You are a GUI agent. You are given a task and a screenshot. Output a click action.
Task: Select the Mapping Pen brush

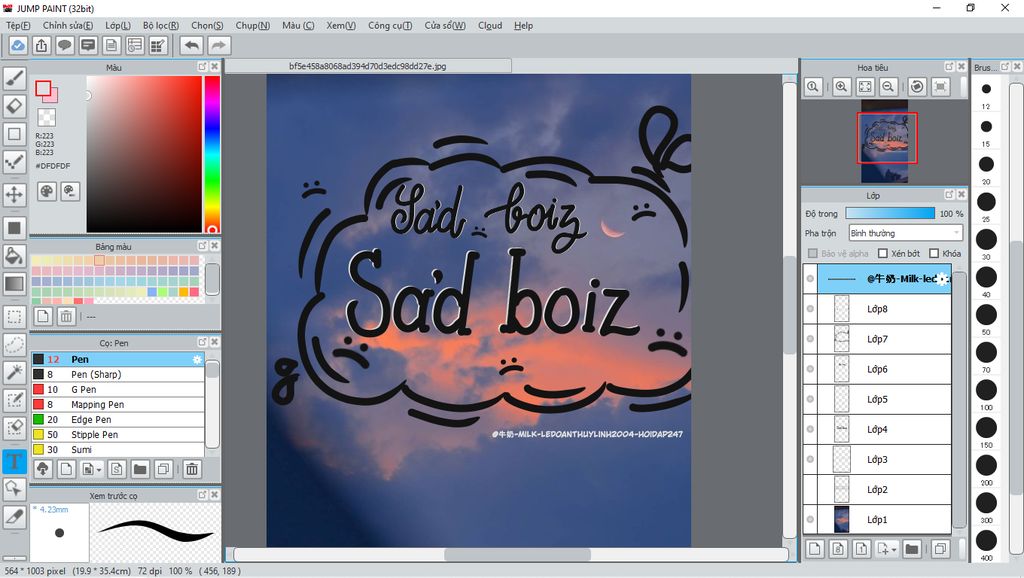(x=118, y=404)
